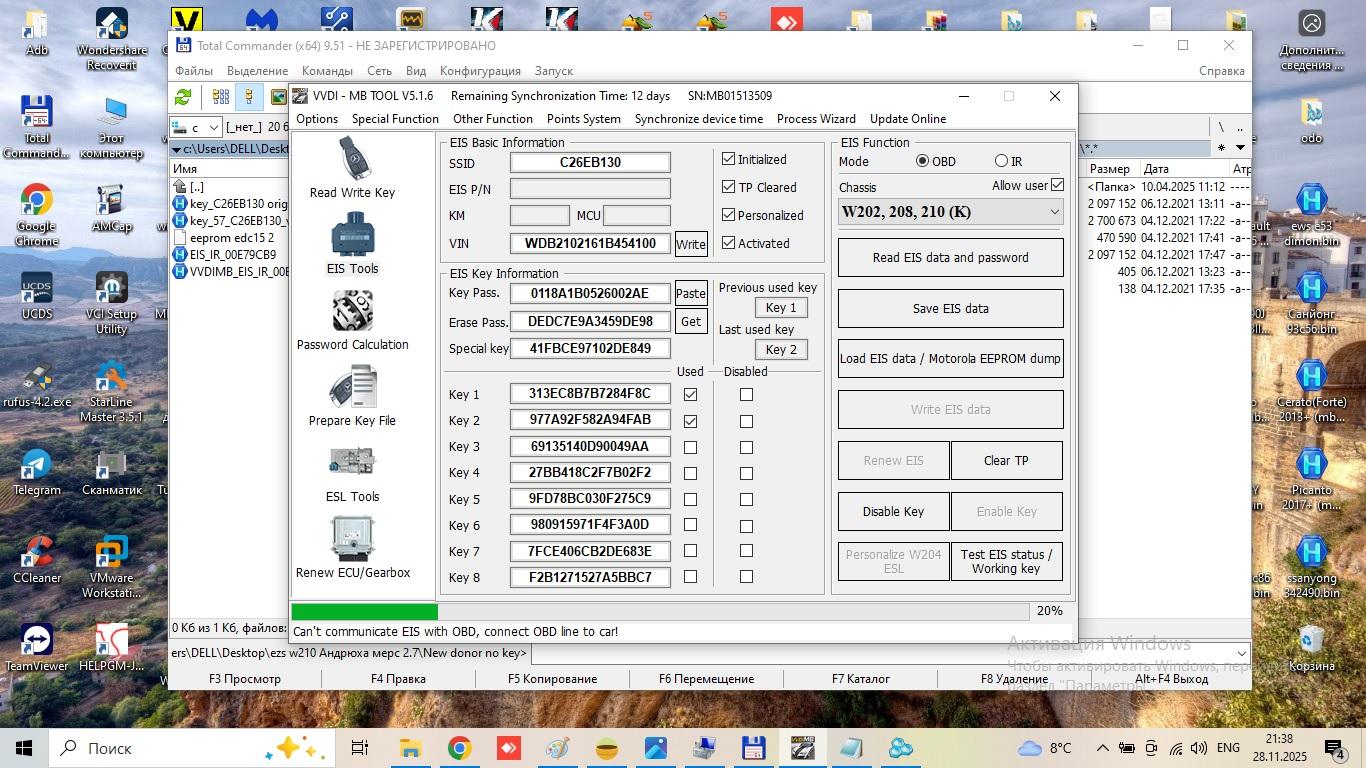
Task: Open the Special Function menu
Action: 395,119
